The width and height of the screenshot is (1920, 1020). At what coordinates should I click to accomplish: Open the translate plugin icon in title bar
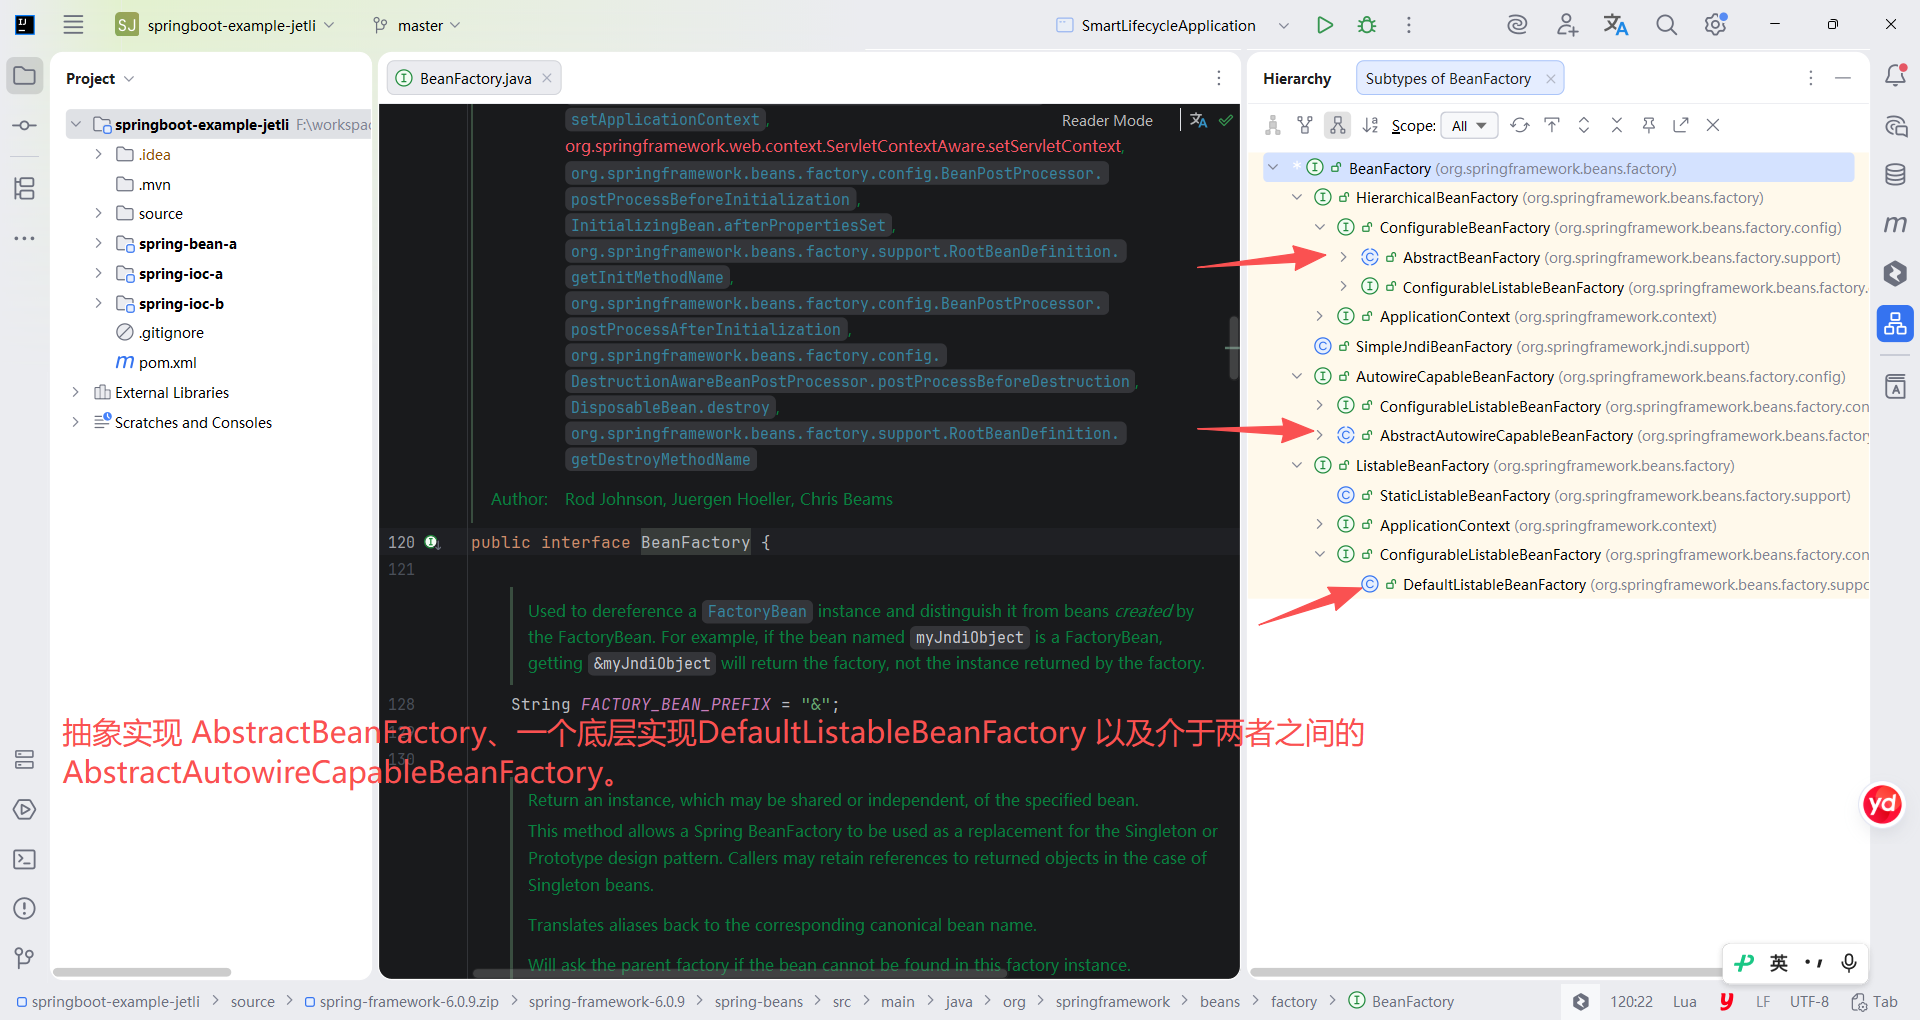[x=1616, y=25]
